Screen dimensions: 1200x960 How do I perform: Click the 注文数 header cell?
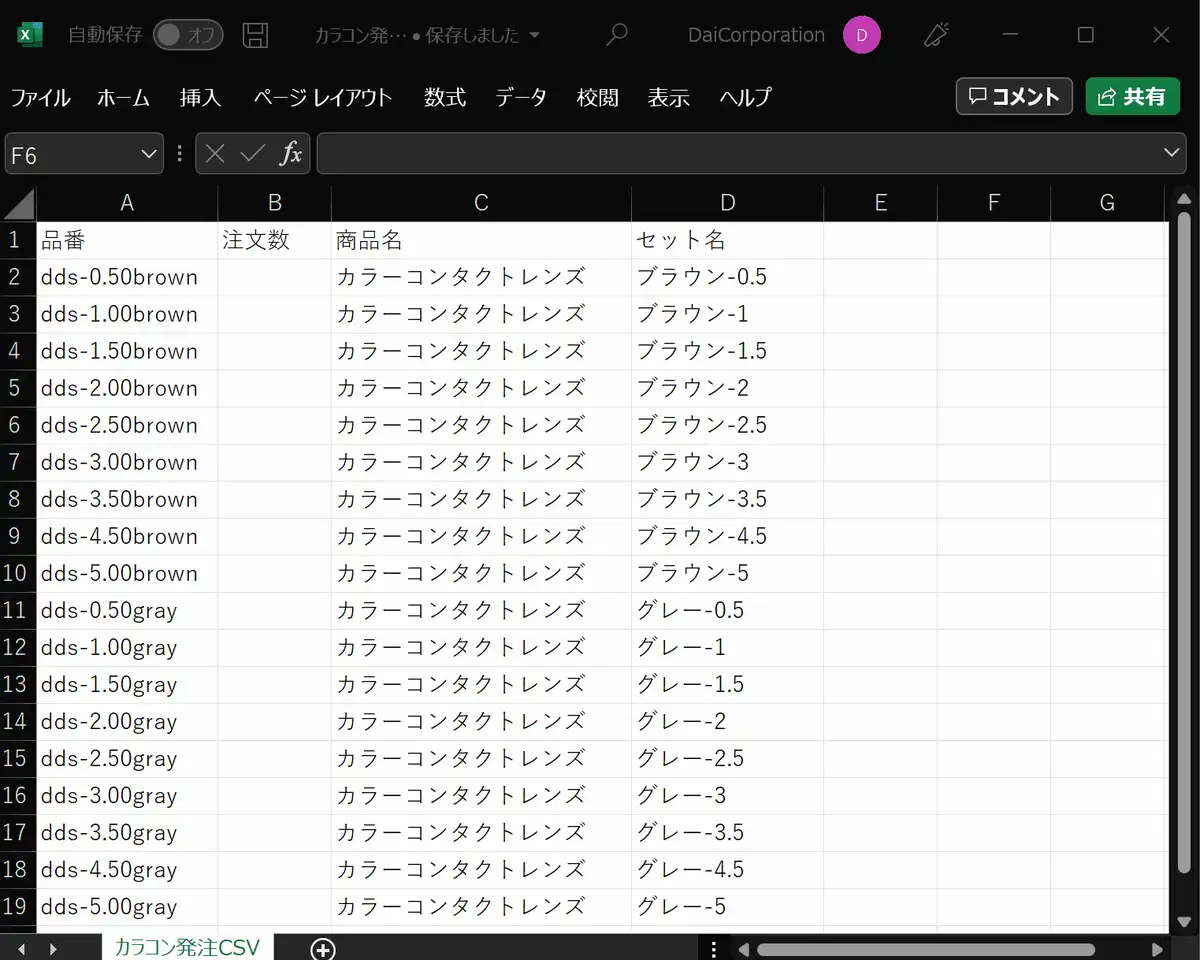point(275,240)
